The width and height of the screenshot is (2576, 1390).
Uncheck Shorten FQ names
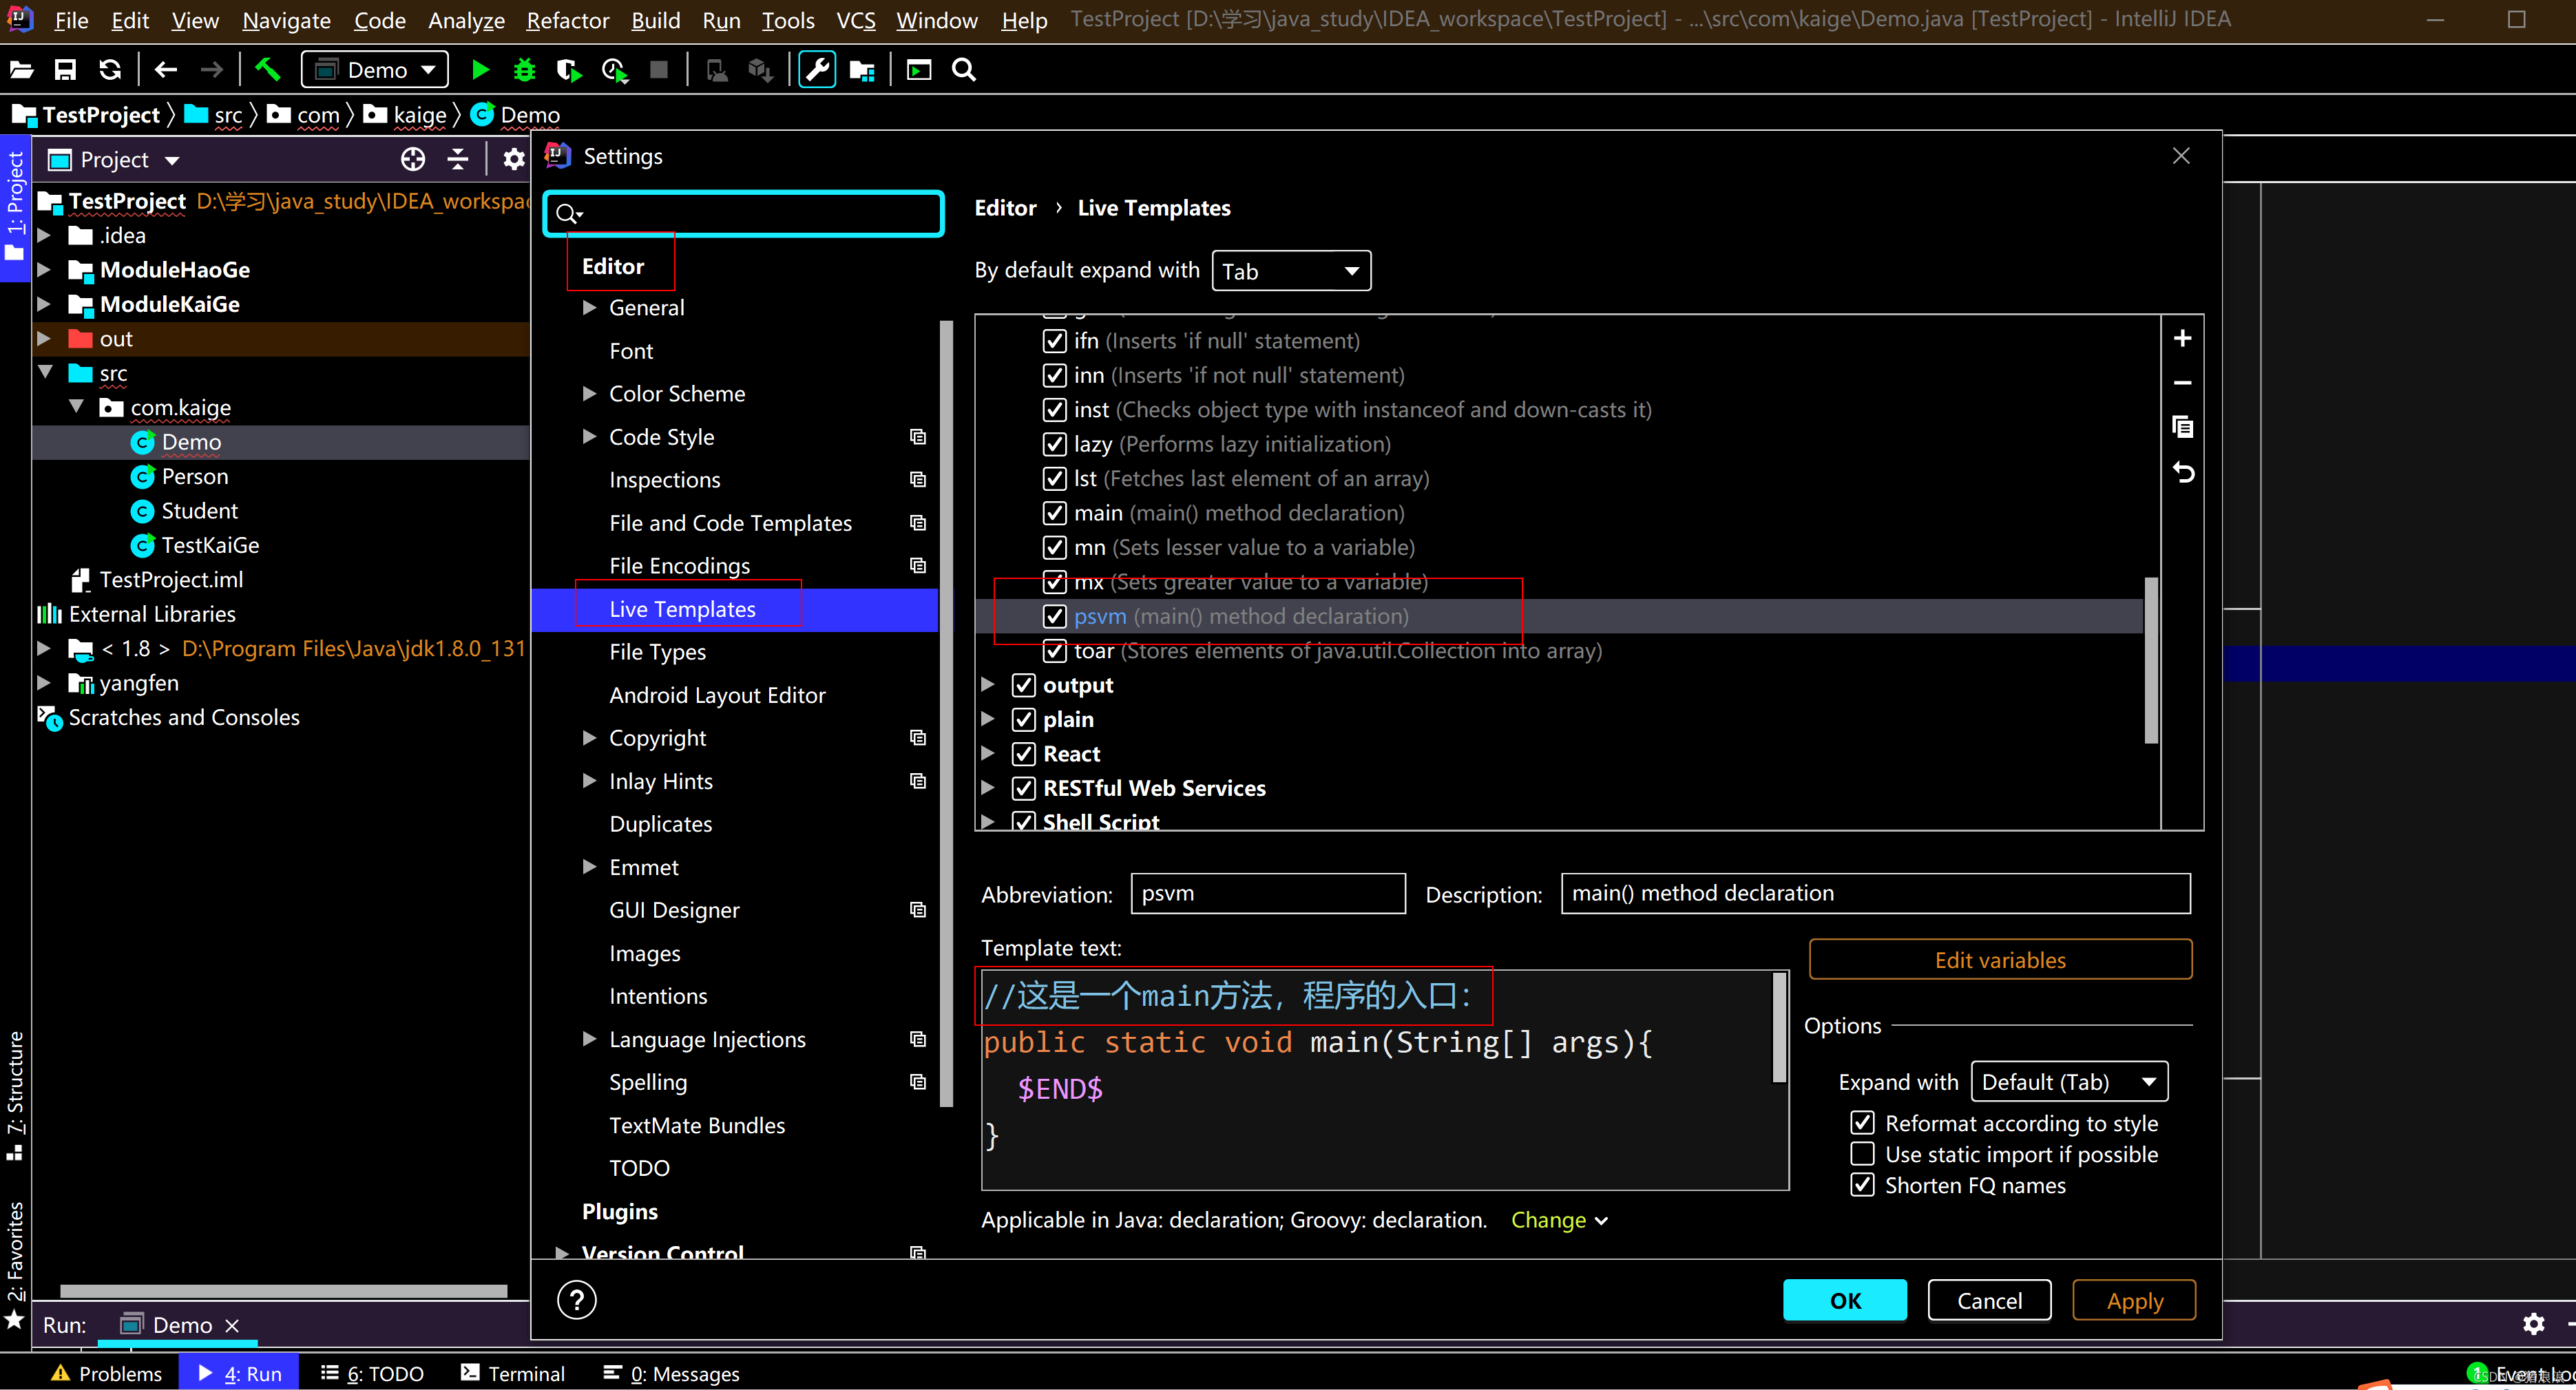1862,1185
